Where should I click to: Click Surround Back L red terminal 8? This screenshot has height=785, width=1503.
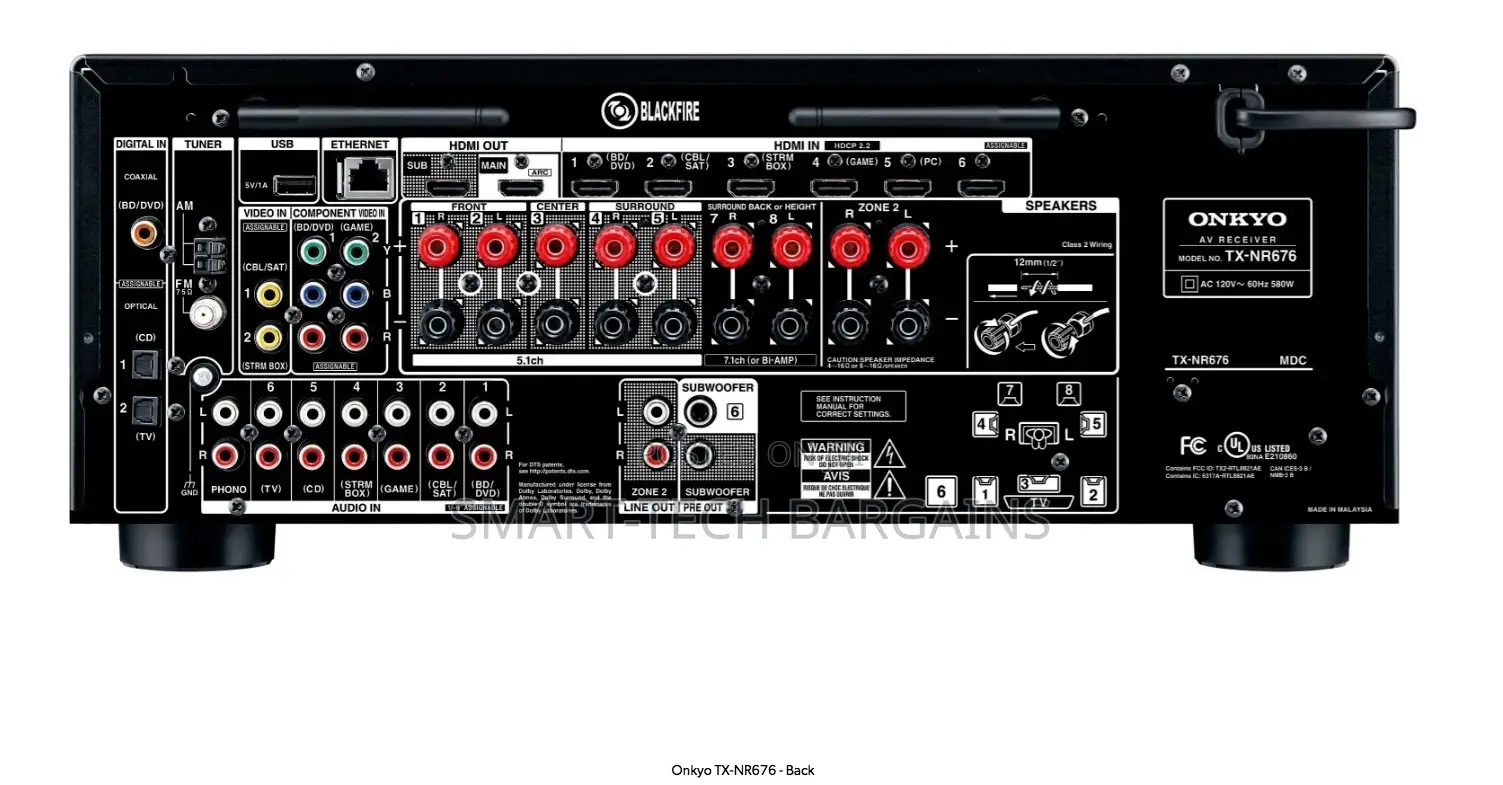point(791,245)
